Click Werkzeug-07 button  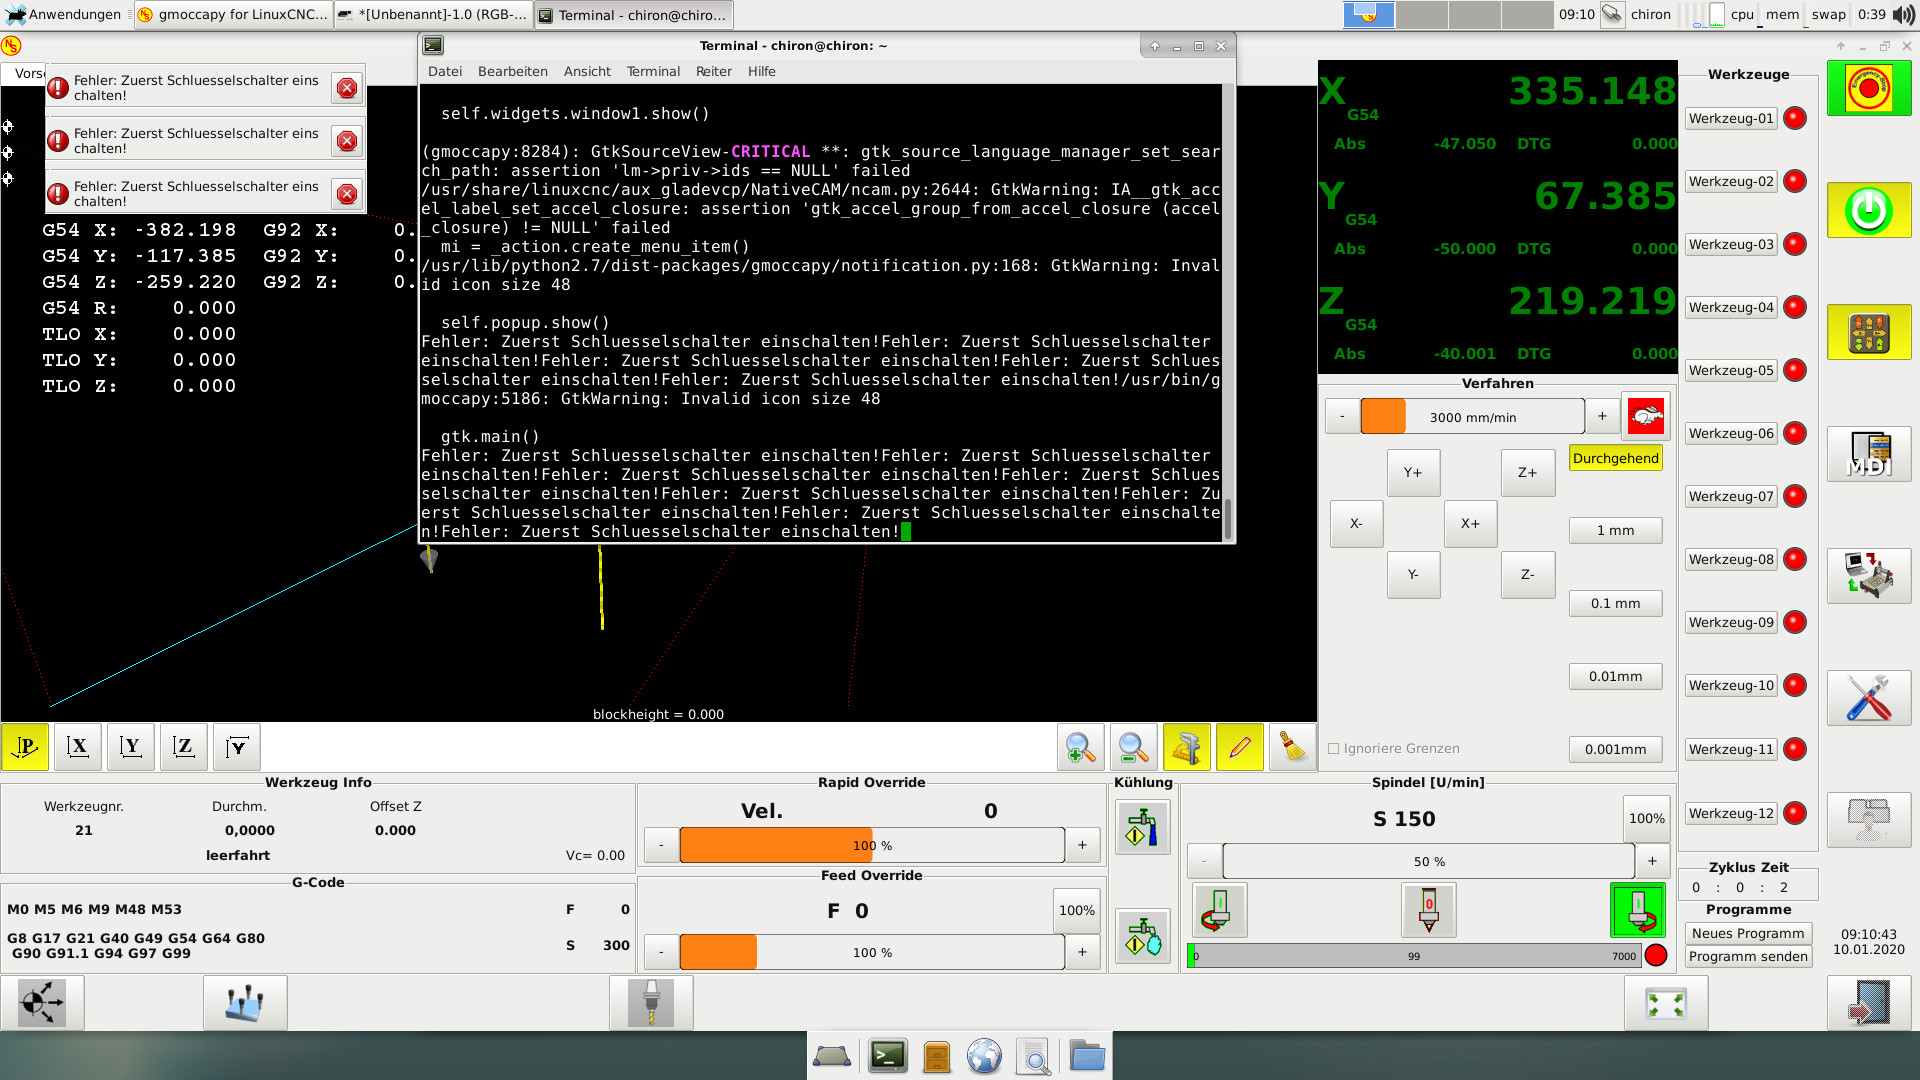click(1731, 497)
